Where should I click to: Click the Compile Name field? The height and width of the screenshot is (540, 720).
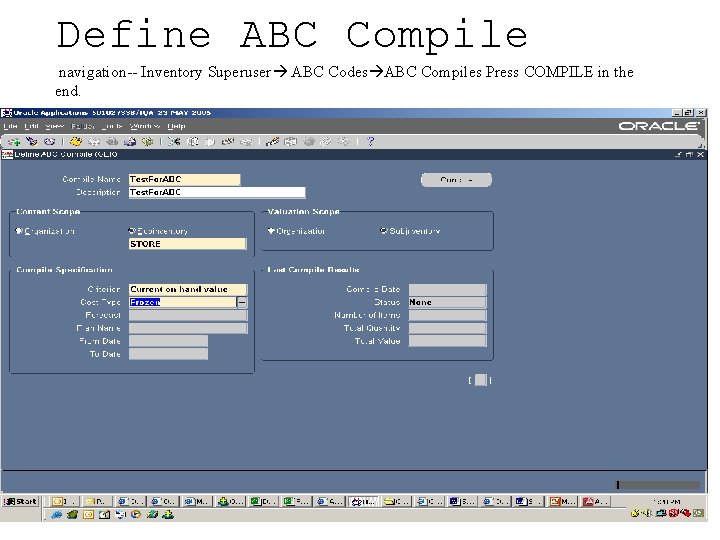click(185, 180)
